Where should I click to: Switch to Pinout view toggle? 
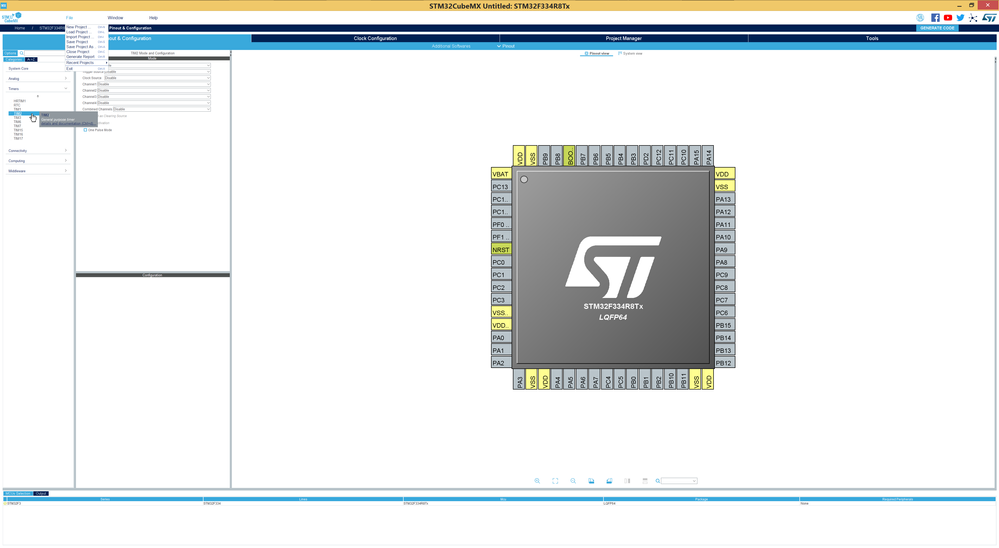click(x=597, y=54)
